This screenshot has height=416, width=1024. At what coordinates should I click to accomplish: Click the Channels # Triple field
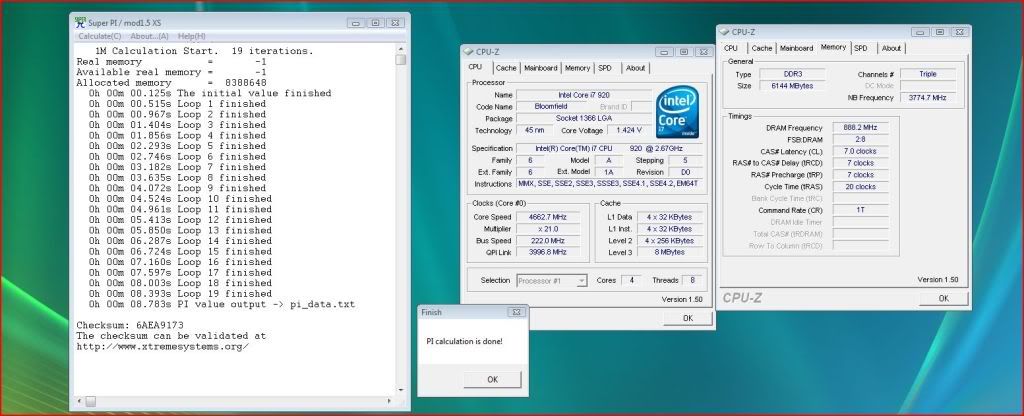point(928,74)
